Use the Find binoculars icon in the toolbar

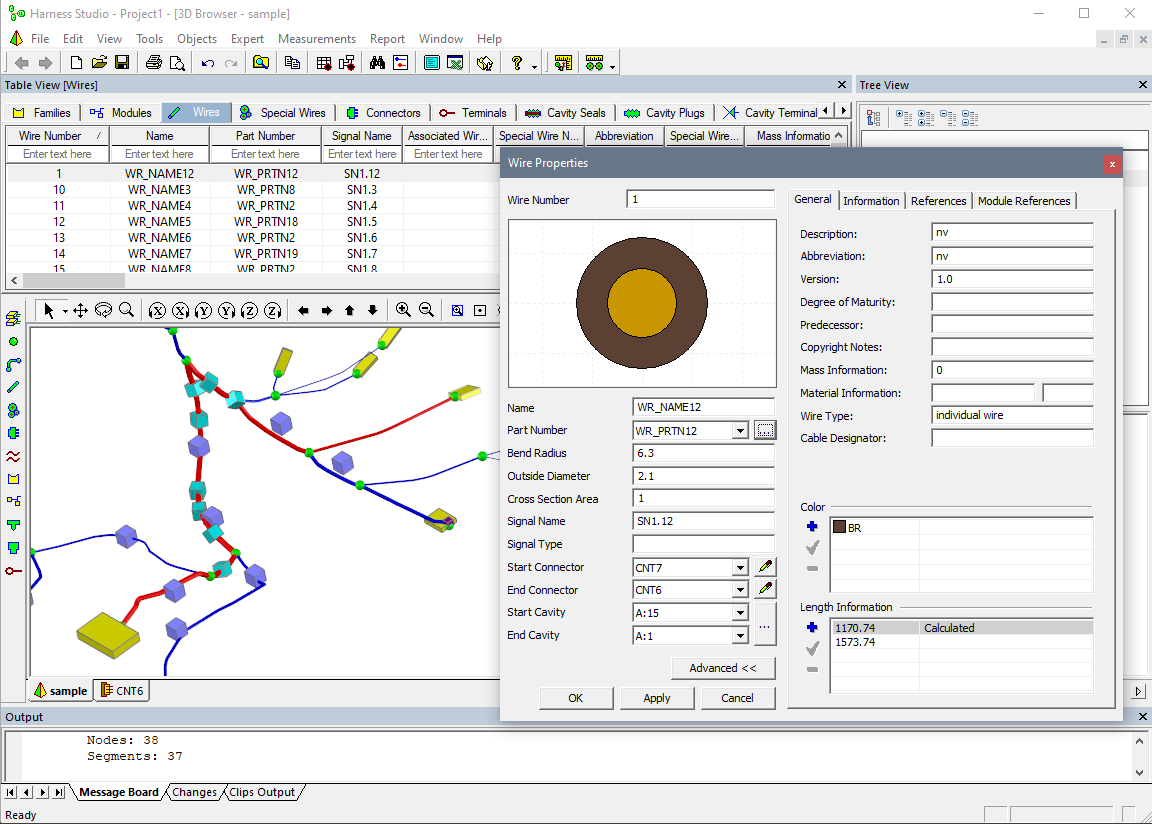(377, 62)
